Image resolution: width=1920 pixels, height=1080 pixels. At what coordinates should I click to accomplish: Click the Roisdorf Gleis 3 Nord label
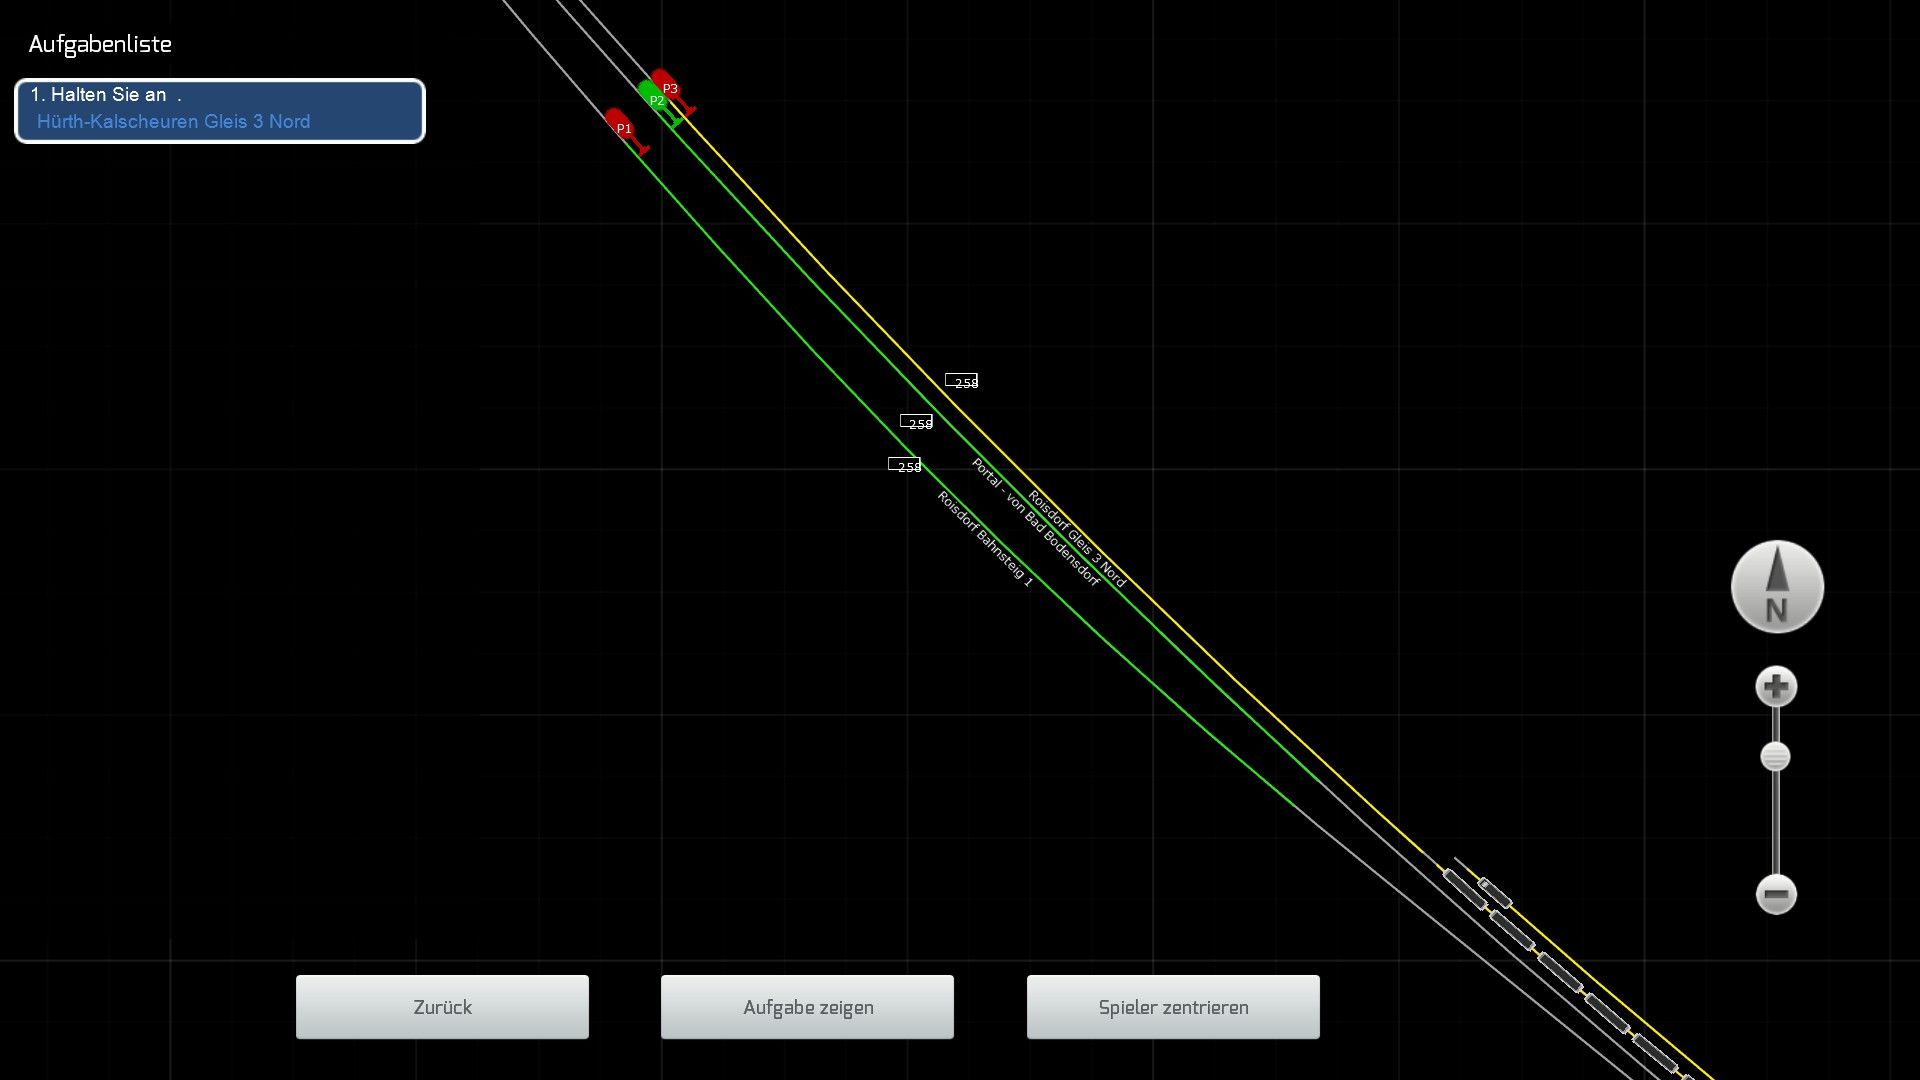point(1077,539)
